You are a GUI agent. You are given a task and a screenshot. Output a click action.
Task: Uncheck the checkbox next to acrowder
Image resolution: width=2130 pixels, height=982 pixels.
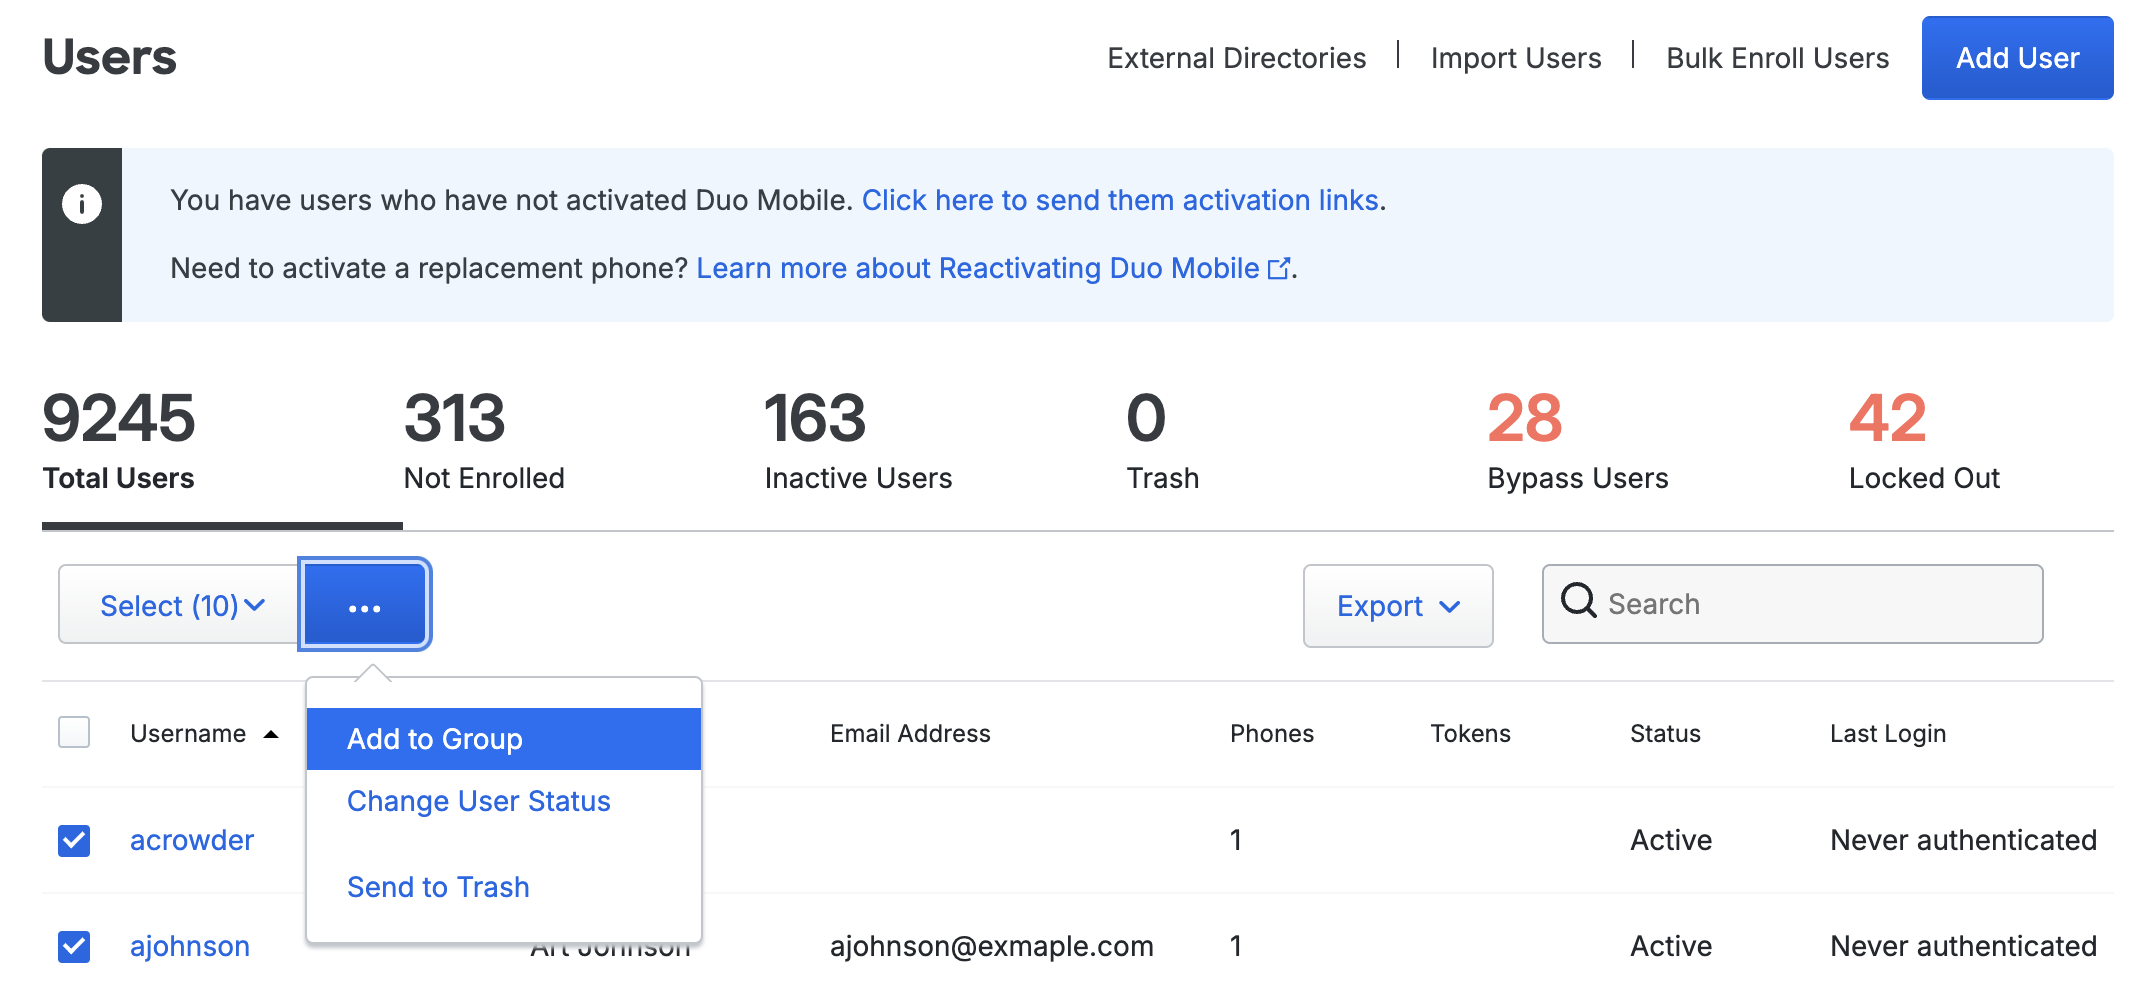tap(74, 840)
